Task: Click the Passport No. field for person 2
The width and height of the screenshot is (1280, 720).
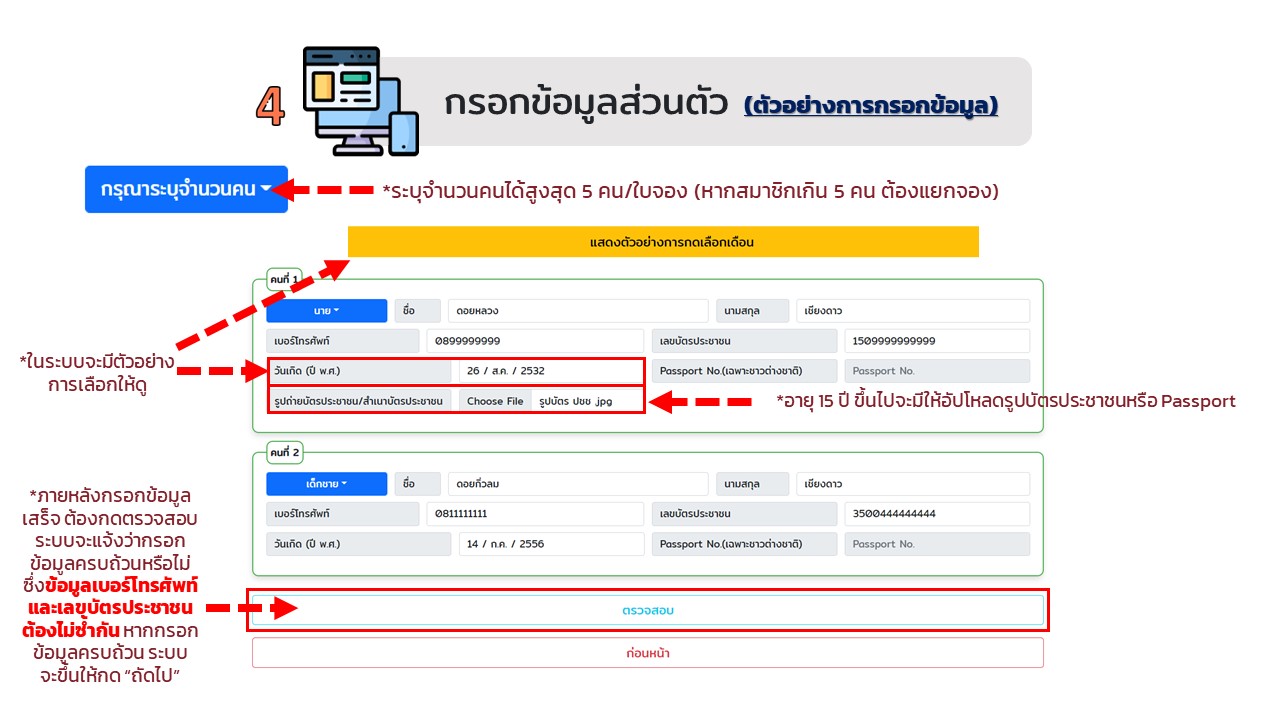Action: (936, 544)
